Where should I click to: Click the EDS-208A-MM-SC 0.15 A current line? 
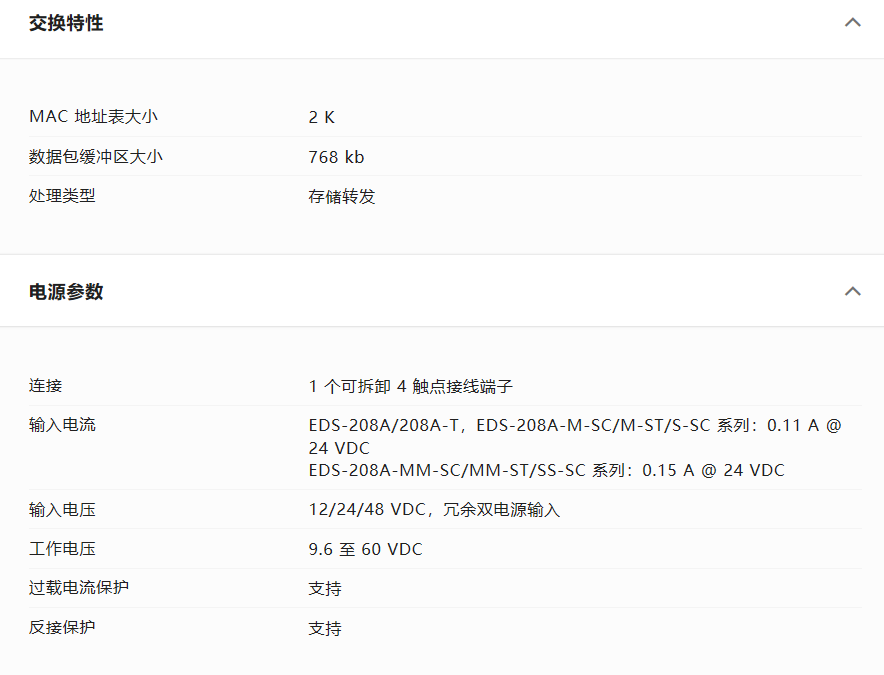[546, 470]
